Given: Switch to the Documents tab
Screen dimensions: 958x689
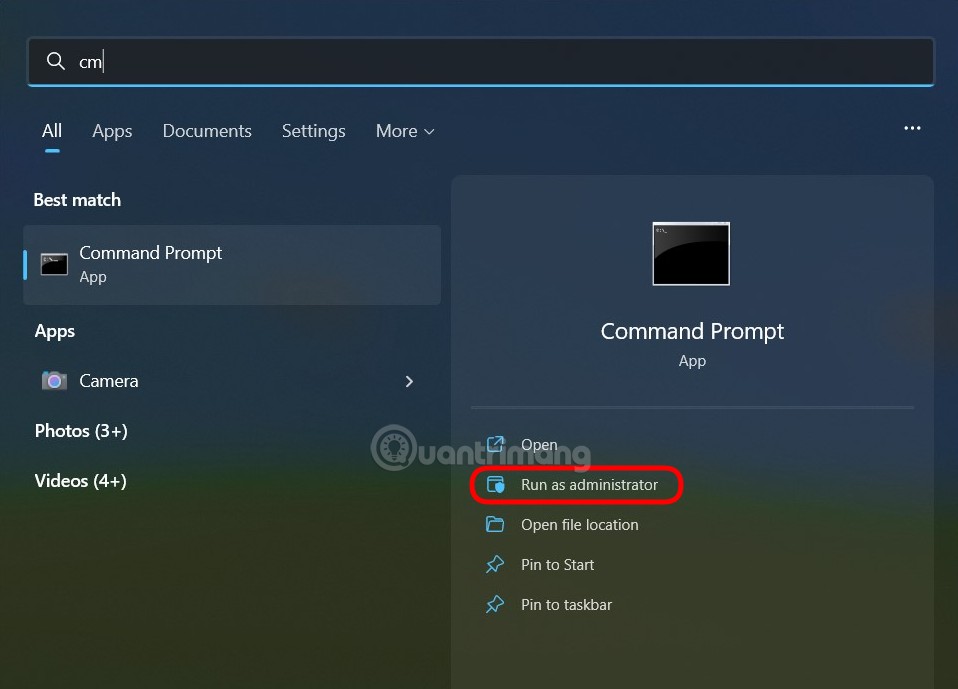Looking at the screenshot, I should coord(206,131).
